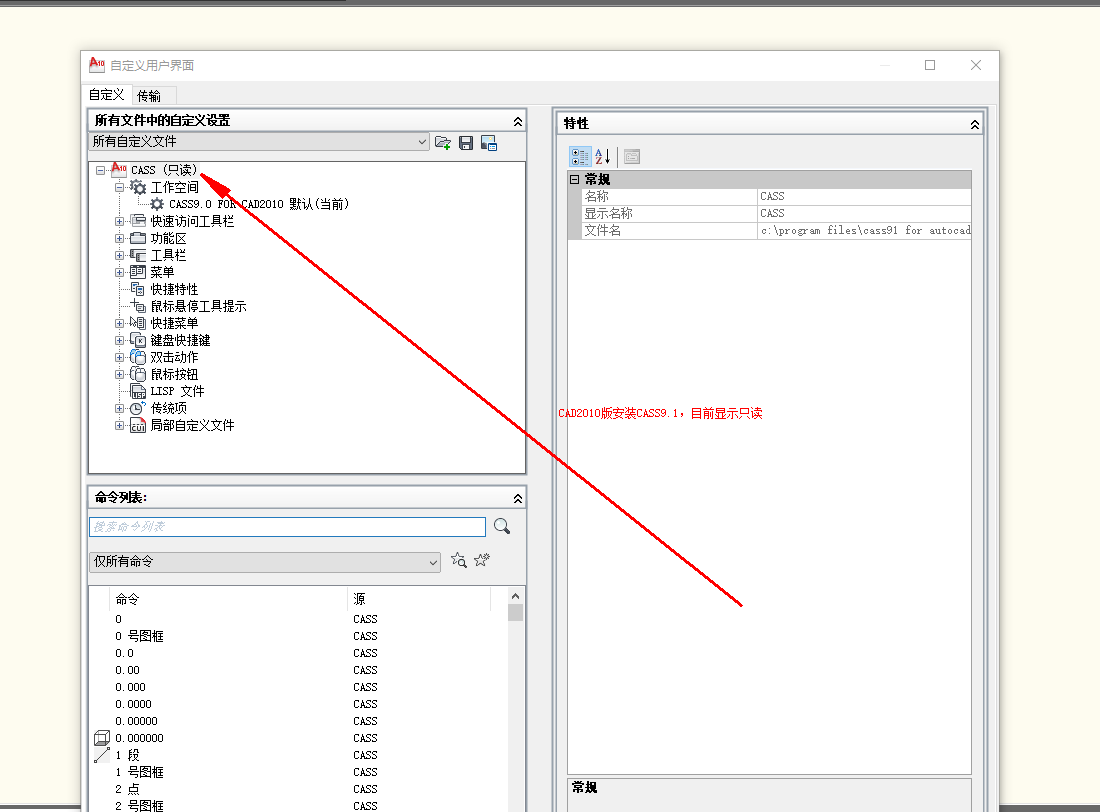Collapse the 常规 property category

pyautogui.click(x=575, y=180)
